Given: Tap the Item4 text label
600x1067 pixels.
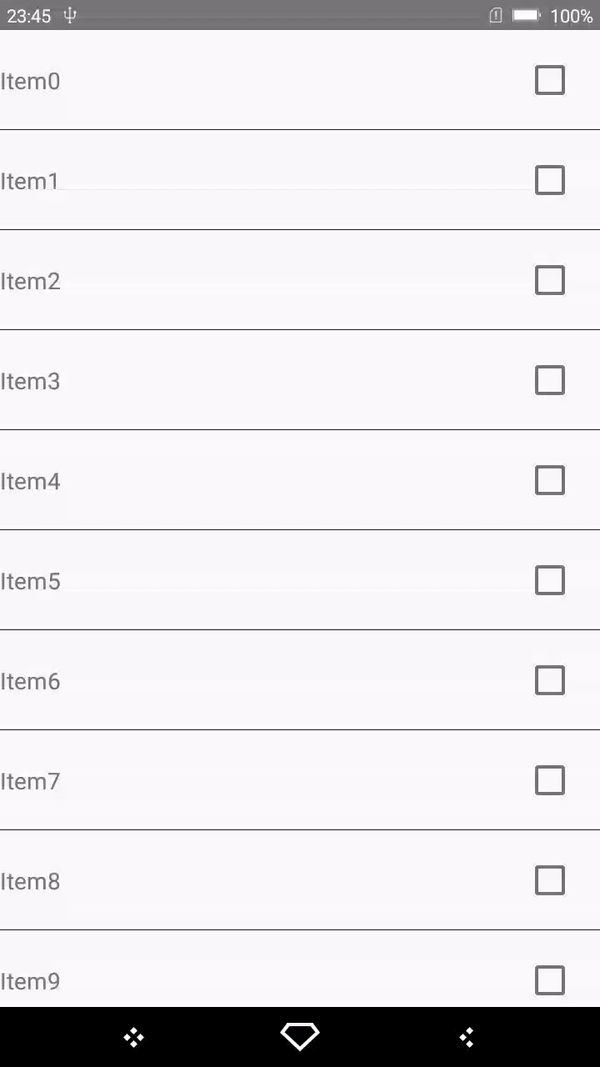Looking at the screenshot, I should [x=30, y=482].
